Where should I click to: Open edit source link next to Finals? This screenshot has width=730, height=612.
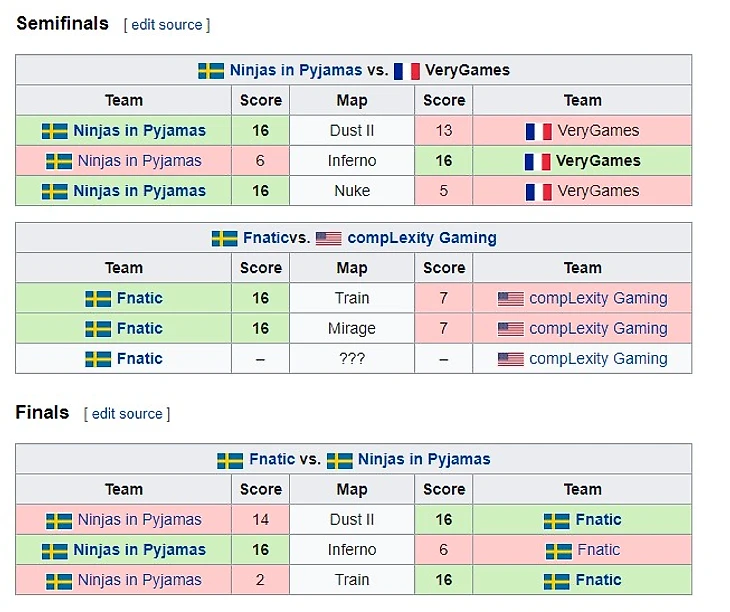[x=127, y=414]
